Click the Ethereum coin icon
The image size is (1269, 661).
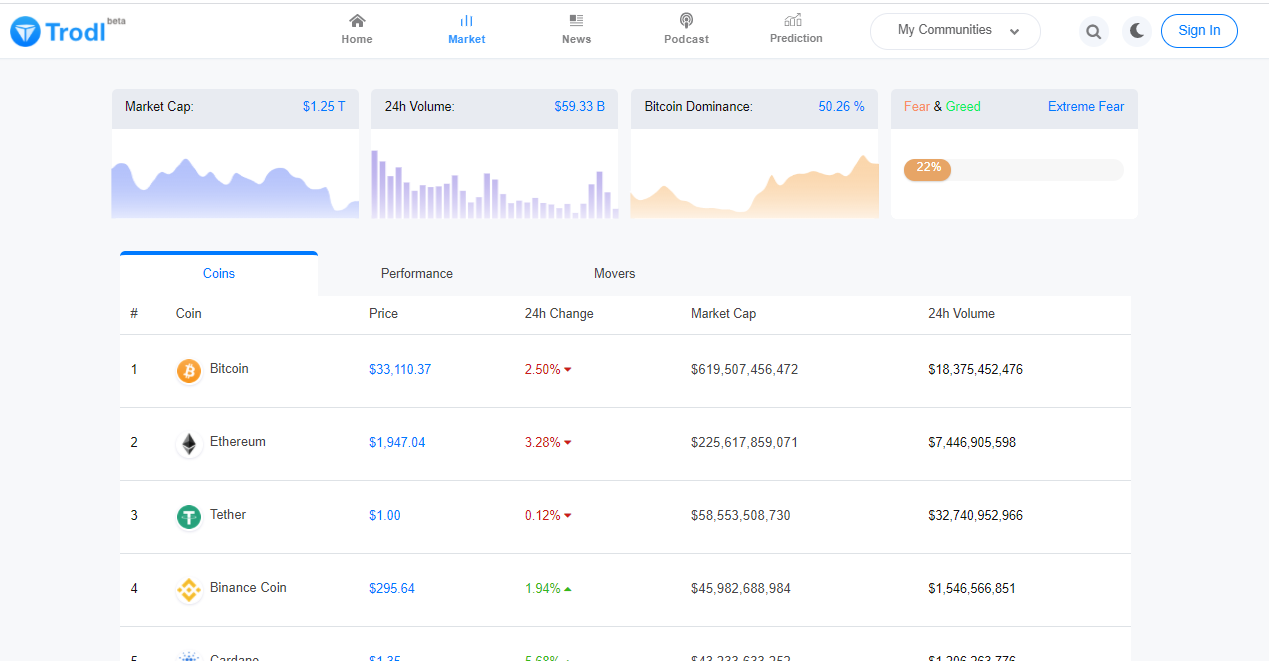(x=189, y=444)
